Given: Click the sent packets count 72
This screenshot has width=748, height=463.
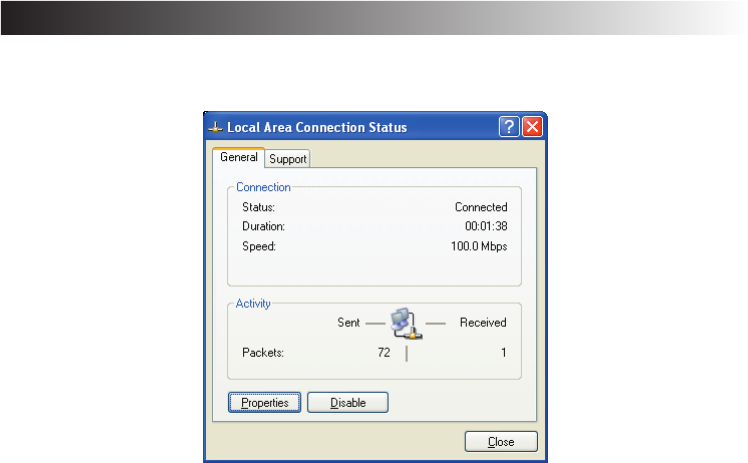Looking at the screenshot, I should point(384,352).
